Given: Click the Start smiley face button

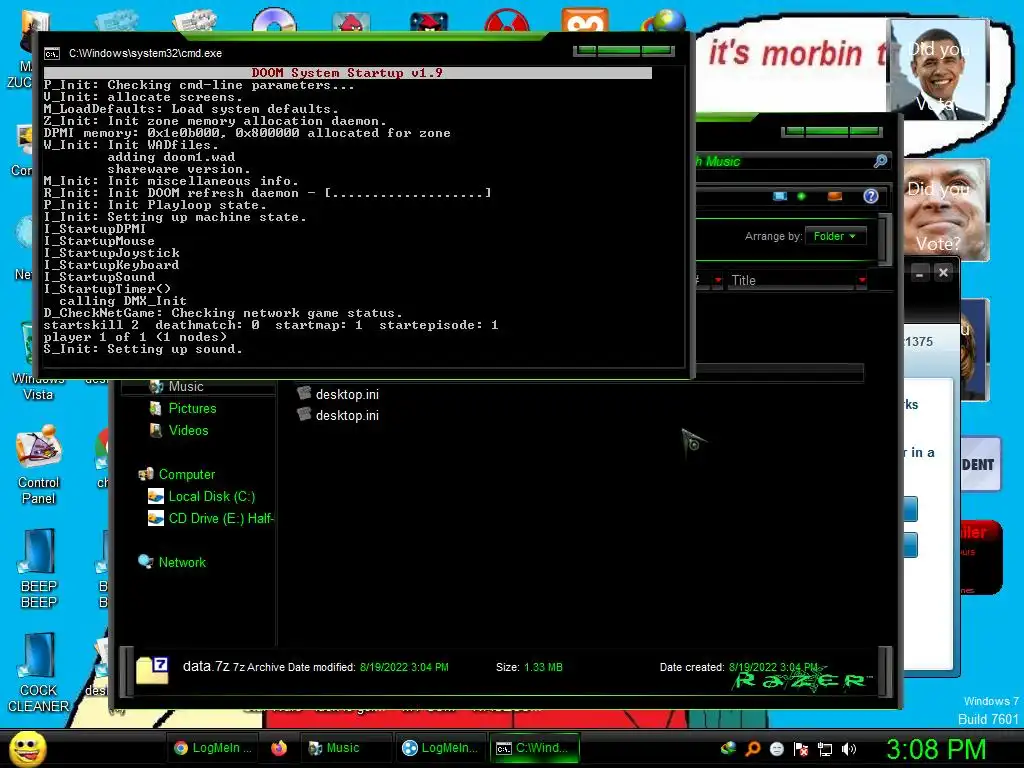Looking at the screenshot, I should click(x=27, y=748).
